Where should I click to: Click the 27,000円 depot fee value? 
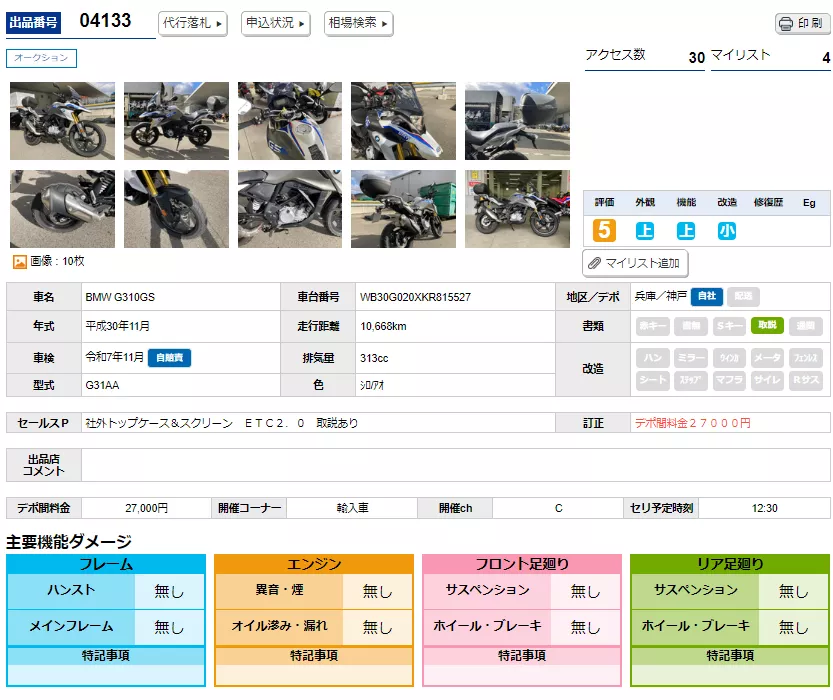pos(147,508)
